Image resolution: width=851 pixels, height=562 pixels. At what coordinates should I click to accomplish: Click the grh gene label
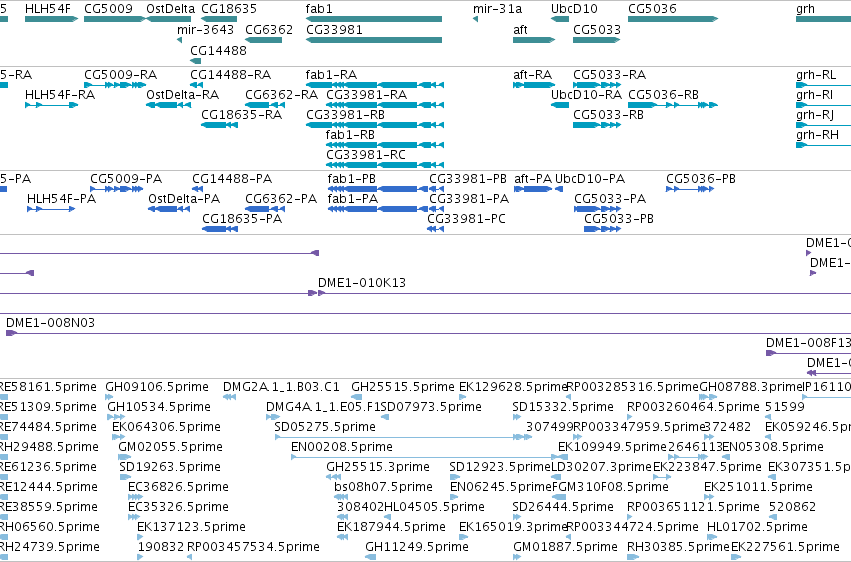pos(805,9)
